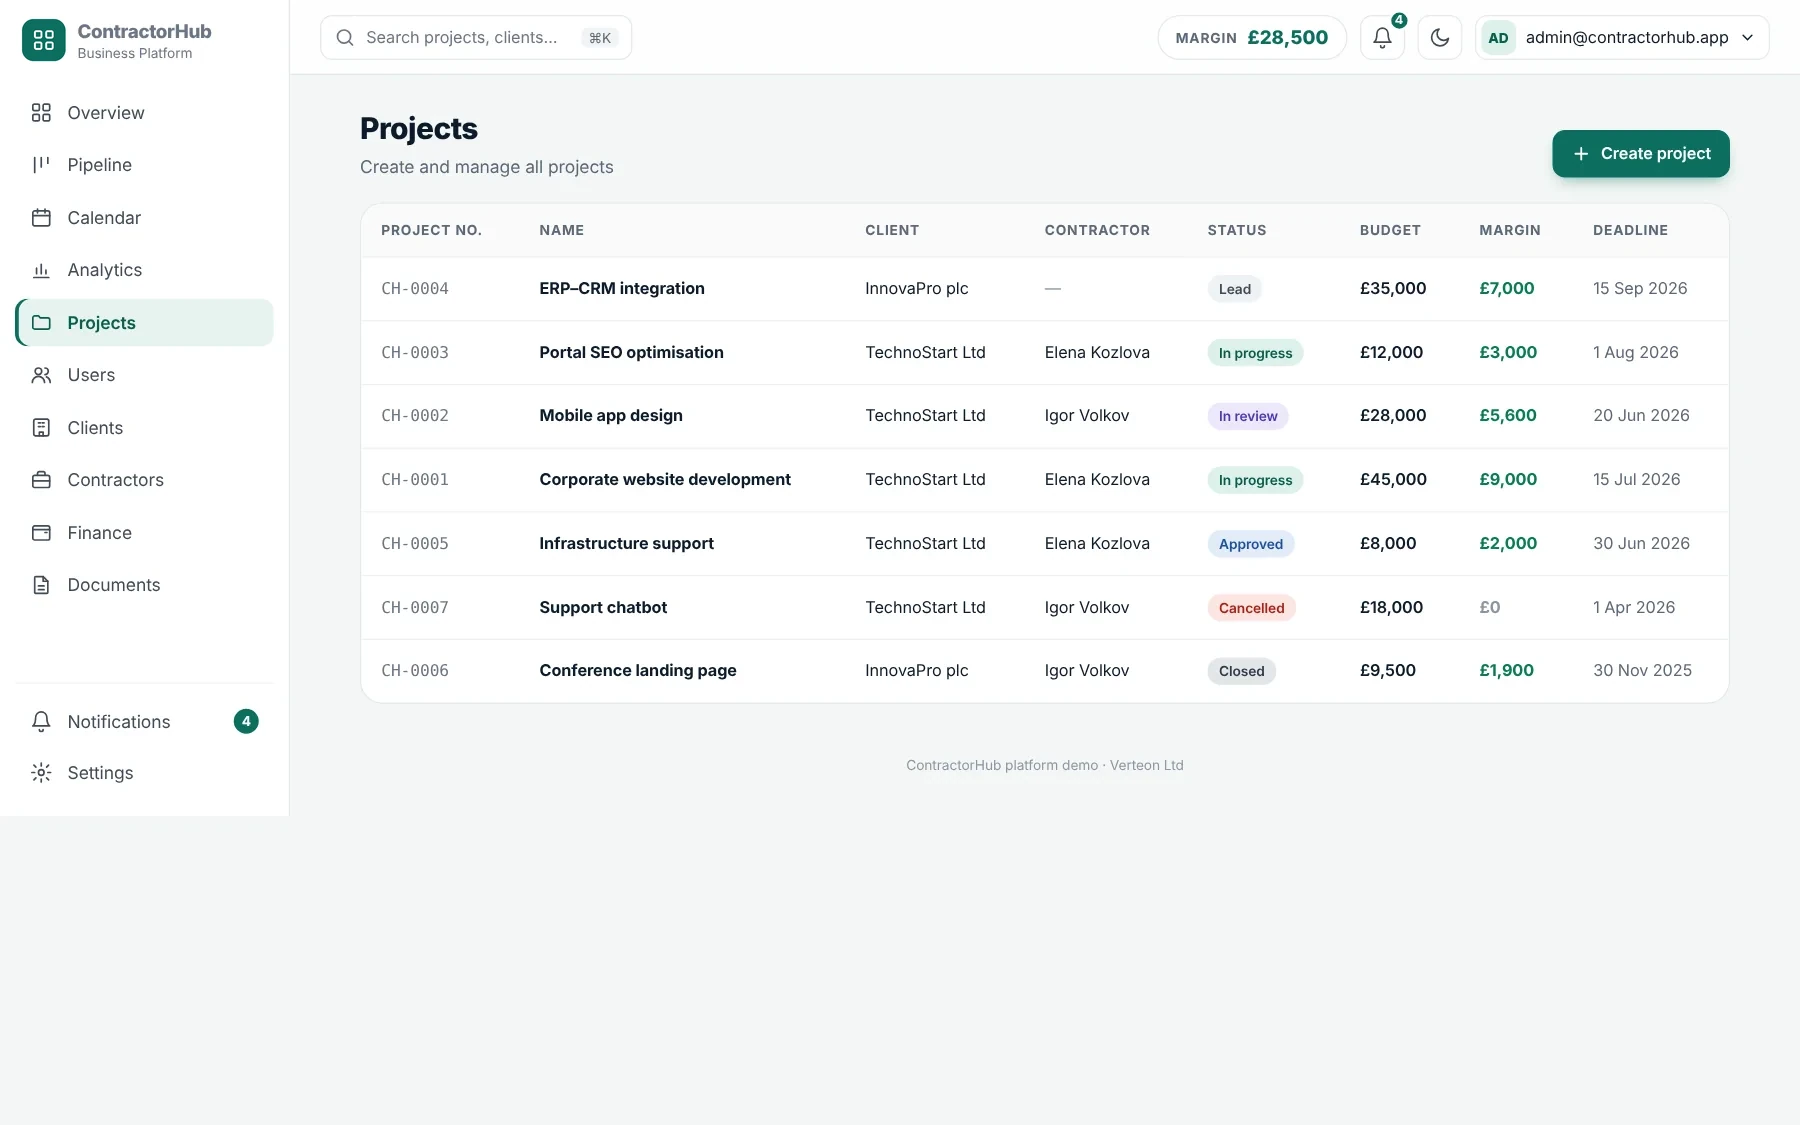Open the ERP–CRM integration project
Screen dimensions: 1800x1125
click(622, 289)
